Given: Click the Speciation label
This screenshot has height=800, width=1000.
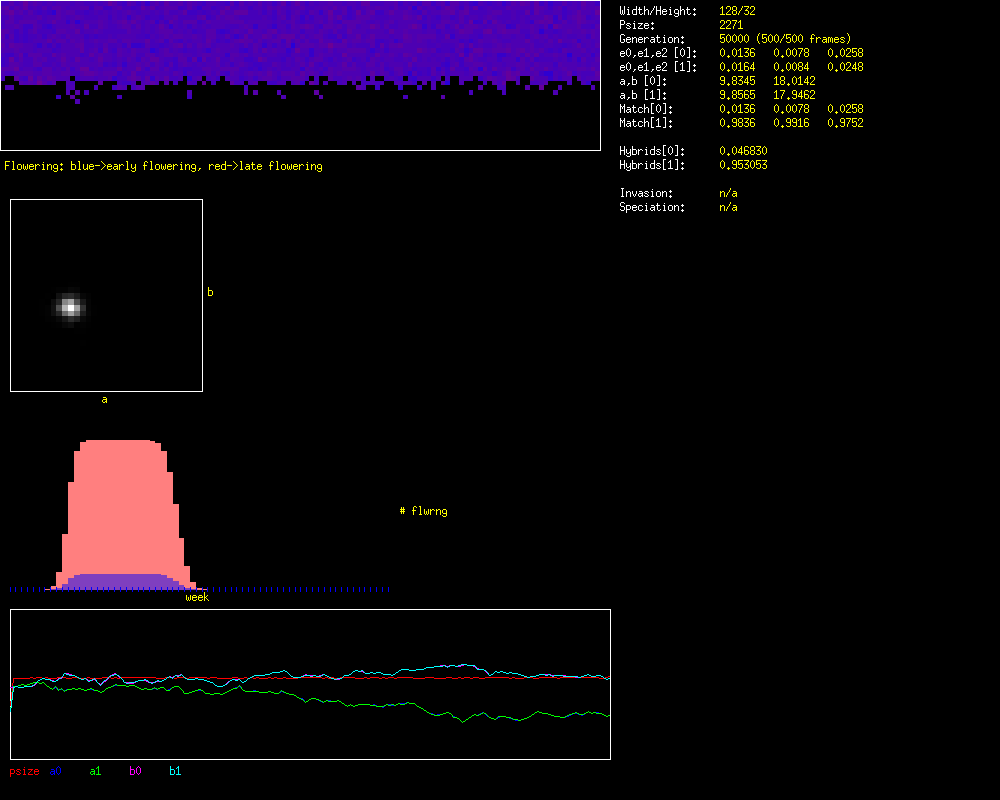Looking at the screenshot, I should pyautogui.click(x=652, y=207).
